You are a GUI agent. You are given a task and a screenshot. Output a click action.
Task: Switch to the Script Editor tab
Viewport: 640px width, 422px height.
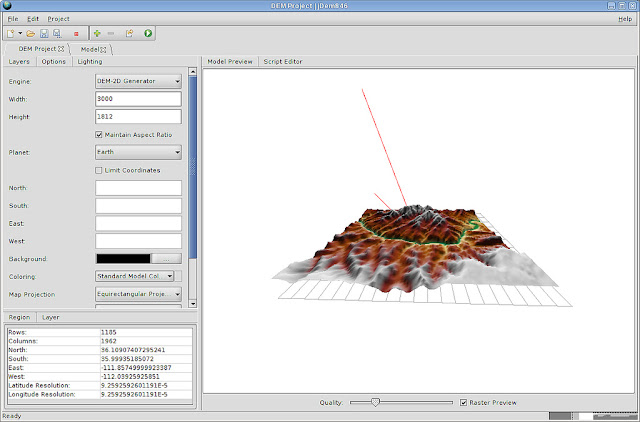[x=283, y=62]
